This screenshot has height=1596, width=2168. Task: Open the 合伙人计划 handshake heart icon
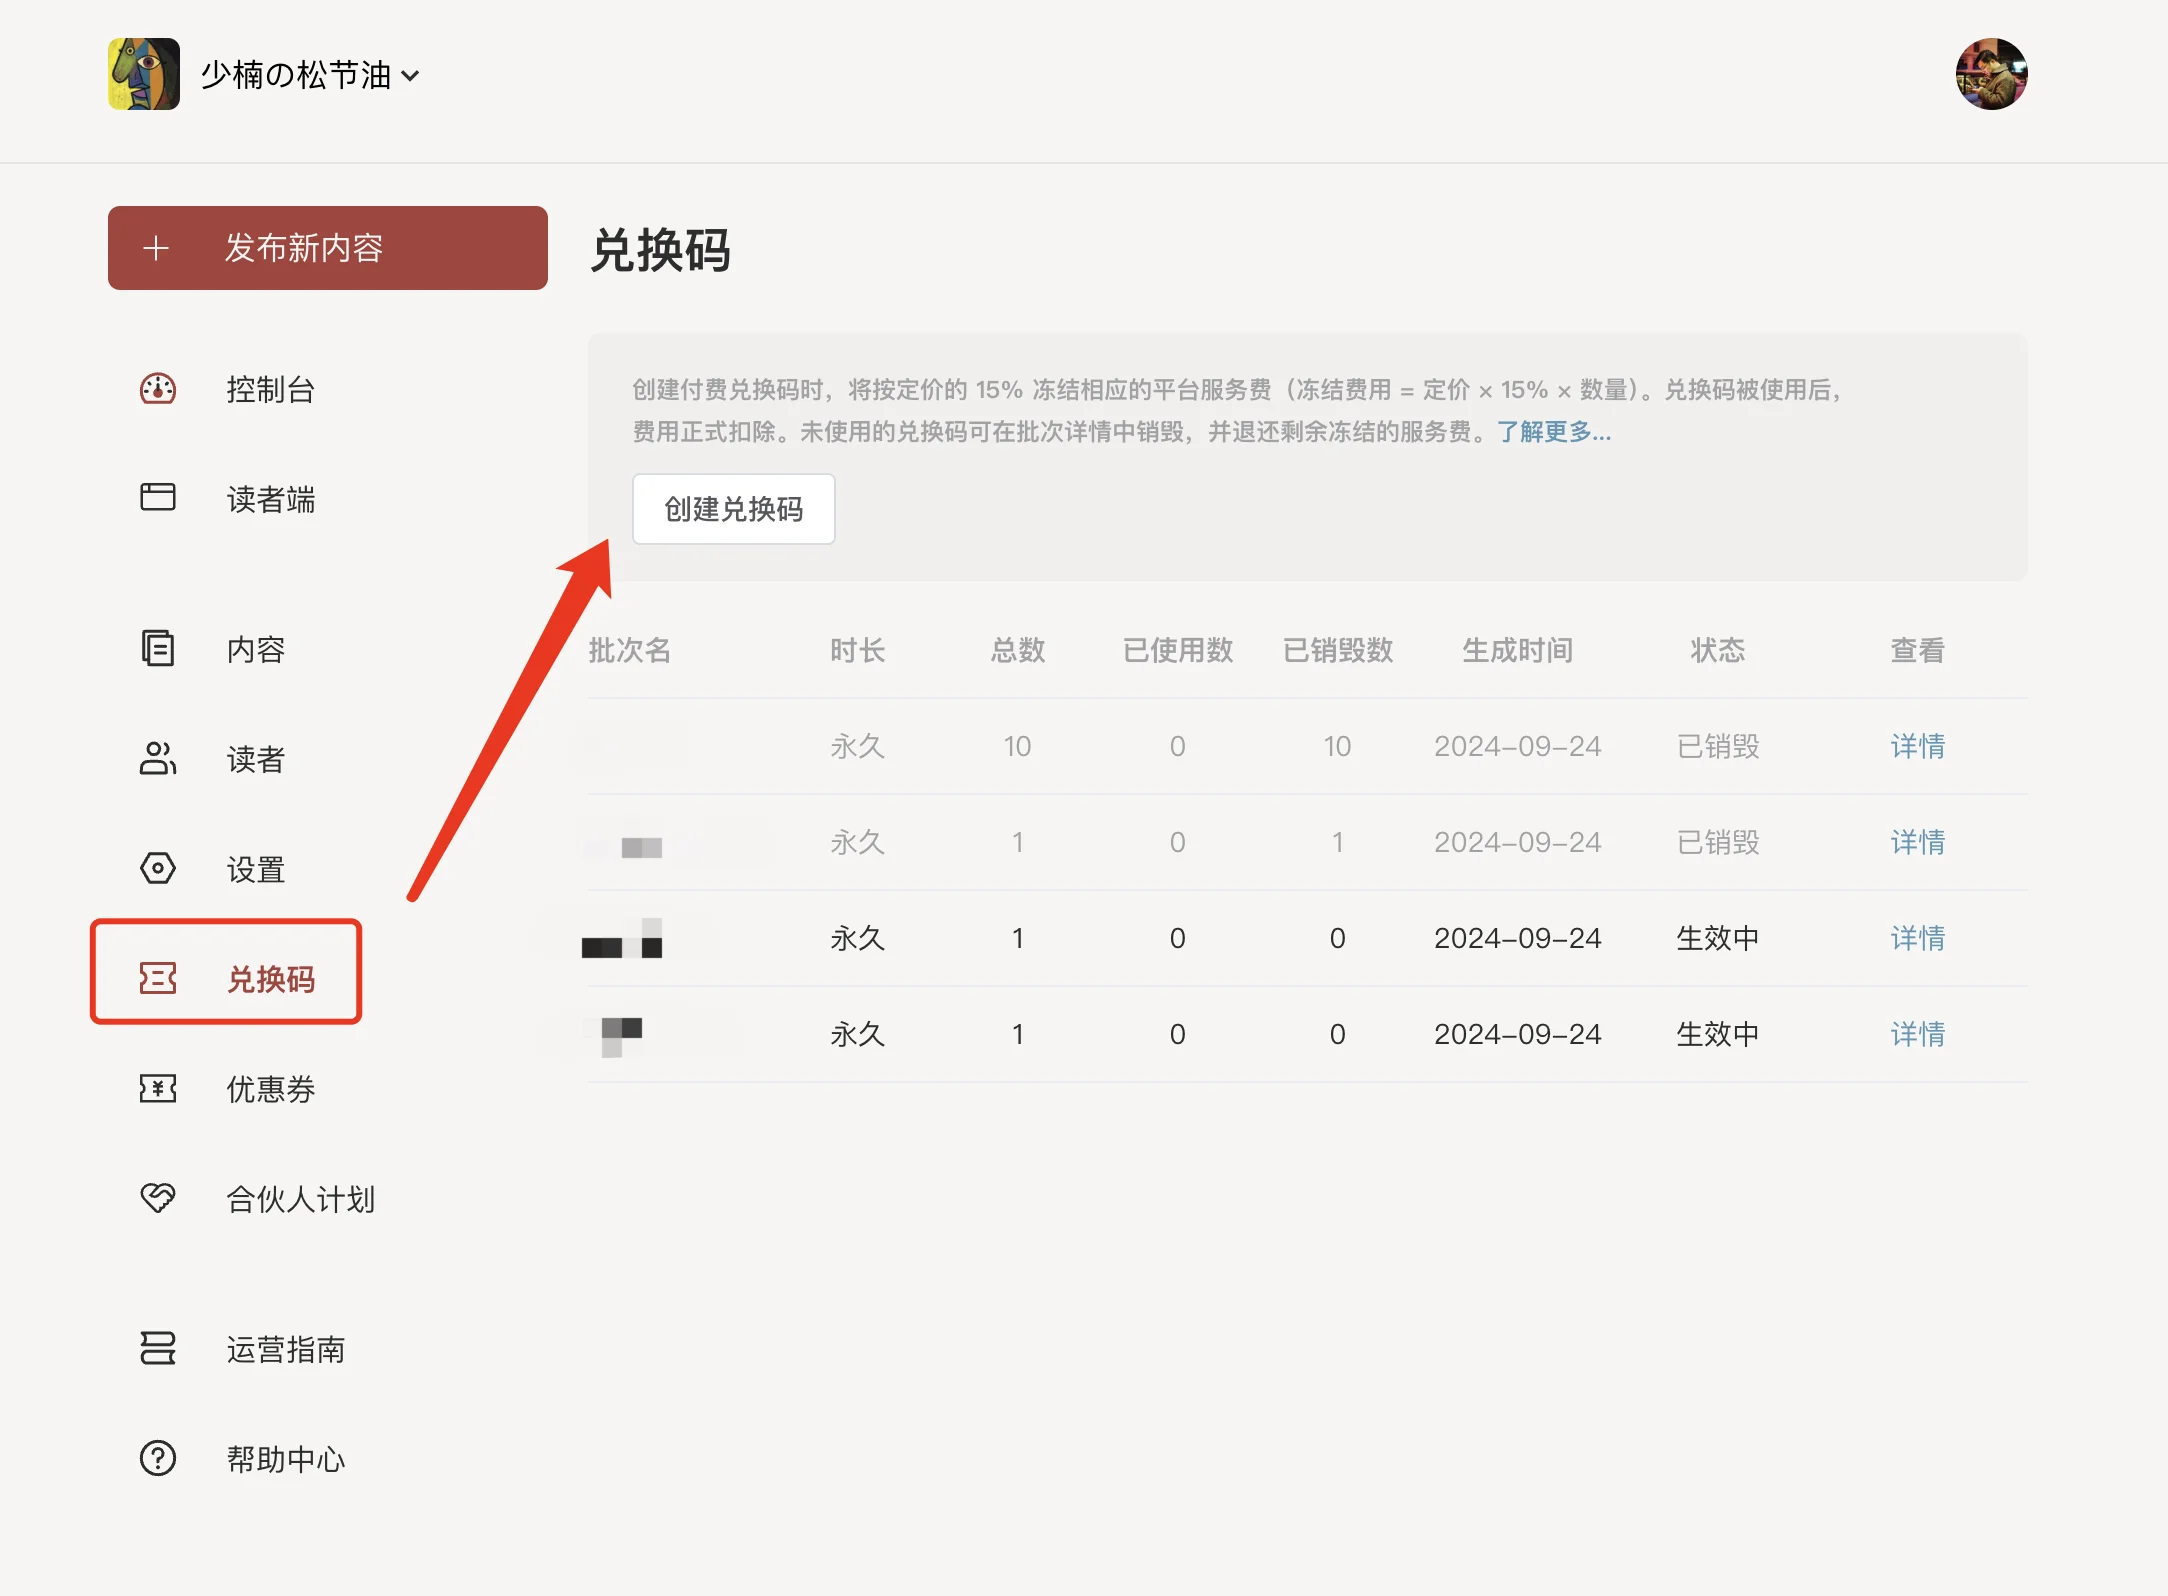coord(158,1197)
